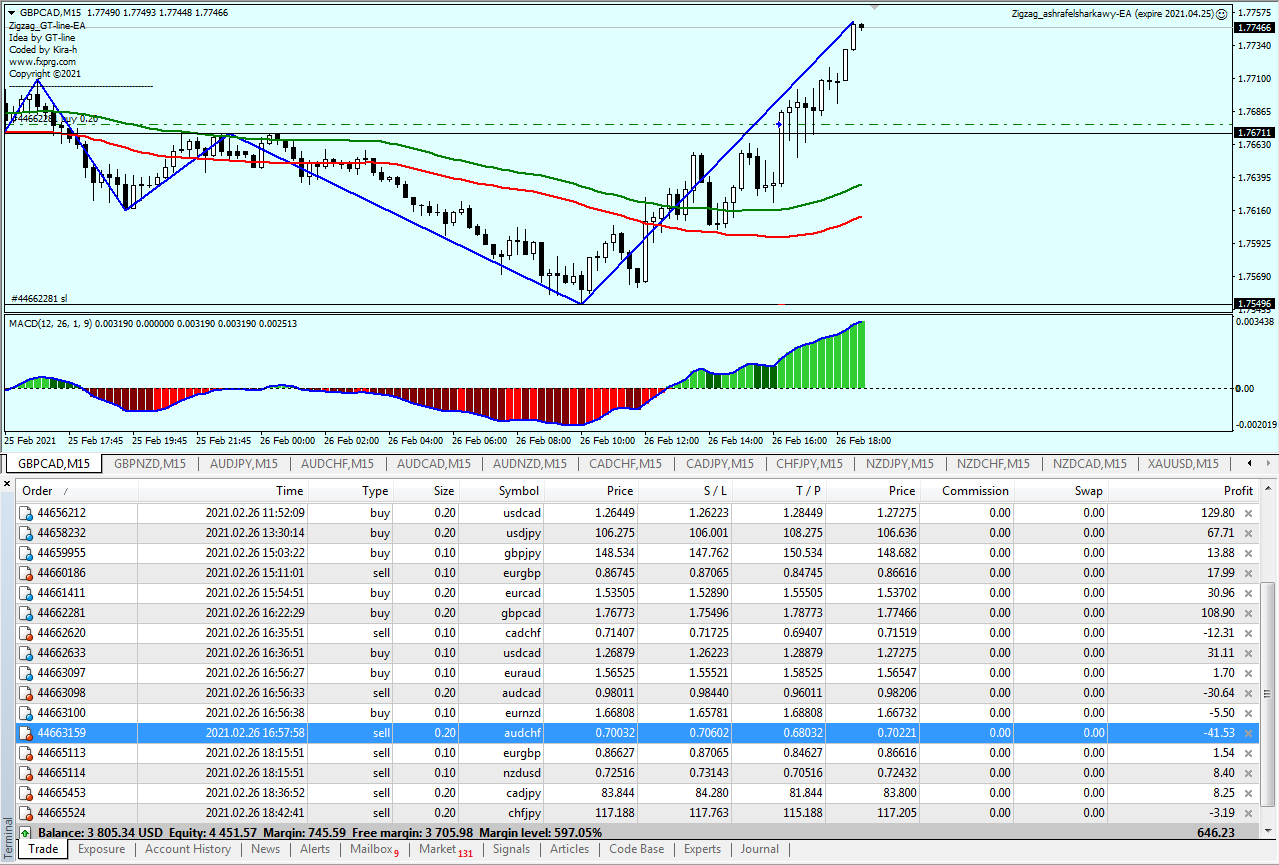Close the chfjpy order showing -3.19

1248,813
